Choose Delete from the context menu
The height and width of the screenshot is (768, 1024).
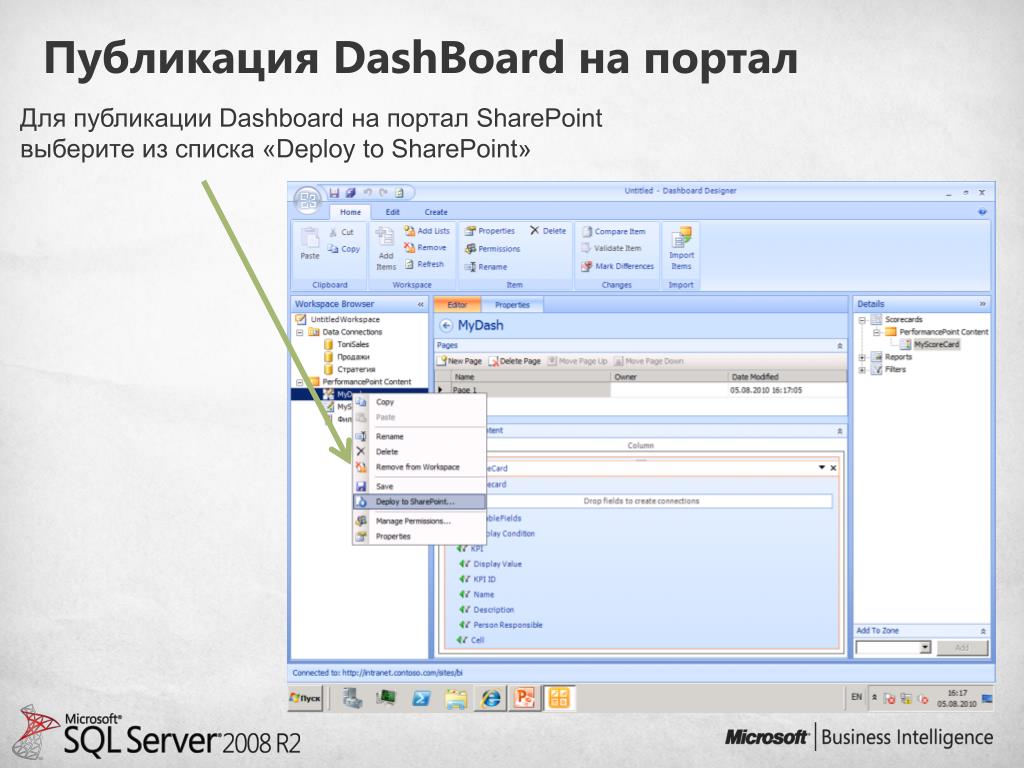(419, 452)
